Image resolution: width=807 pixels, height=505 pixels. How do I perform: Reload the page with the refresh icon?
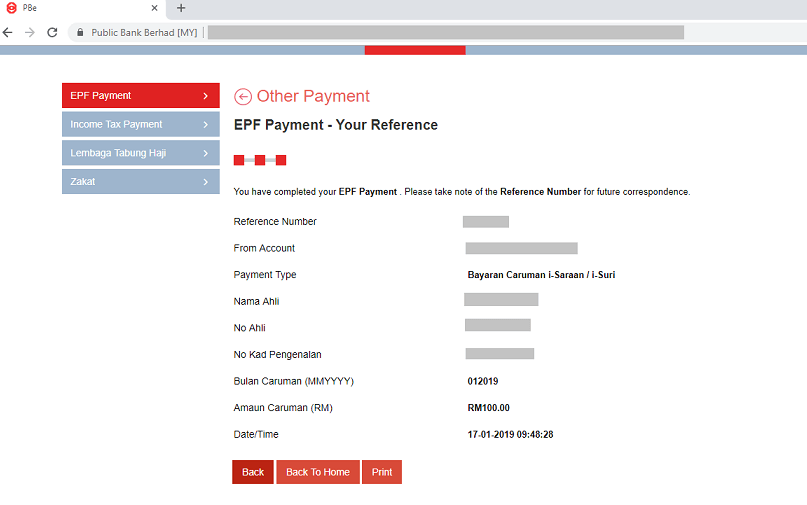52,32
